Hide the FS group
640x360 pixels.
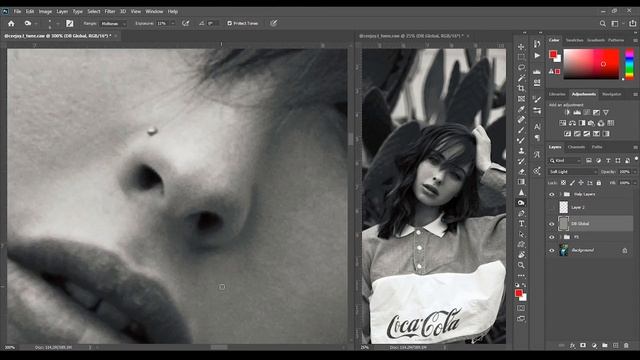[x=552, y=237]
